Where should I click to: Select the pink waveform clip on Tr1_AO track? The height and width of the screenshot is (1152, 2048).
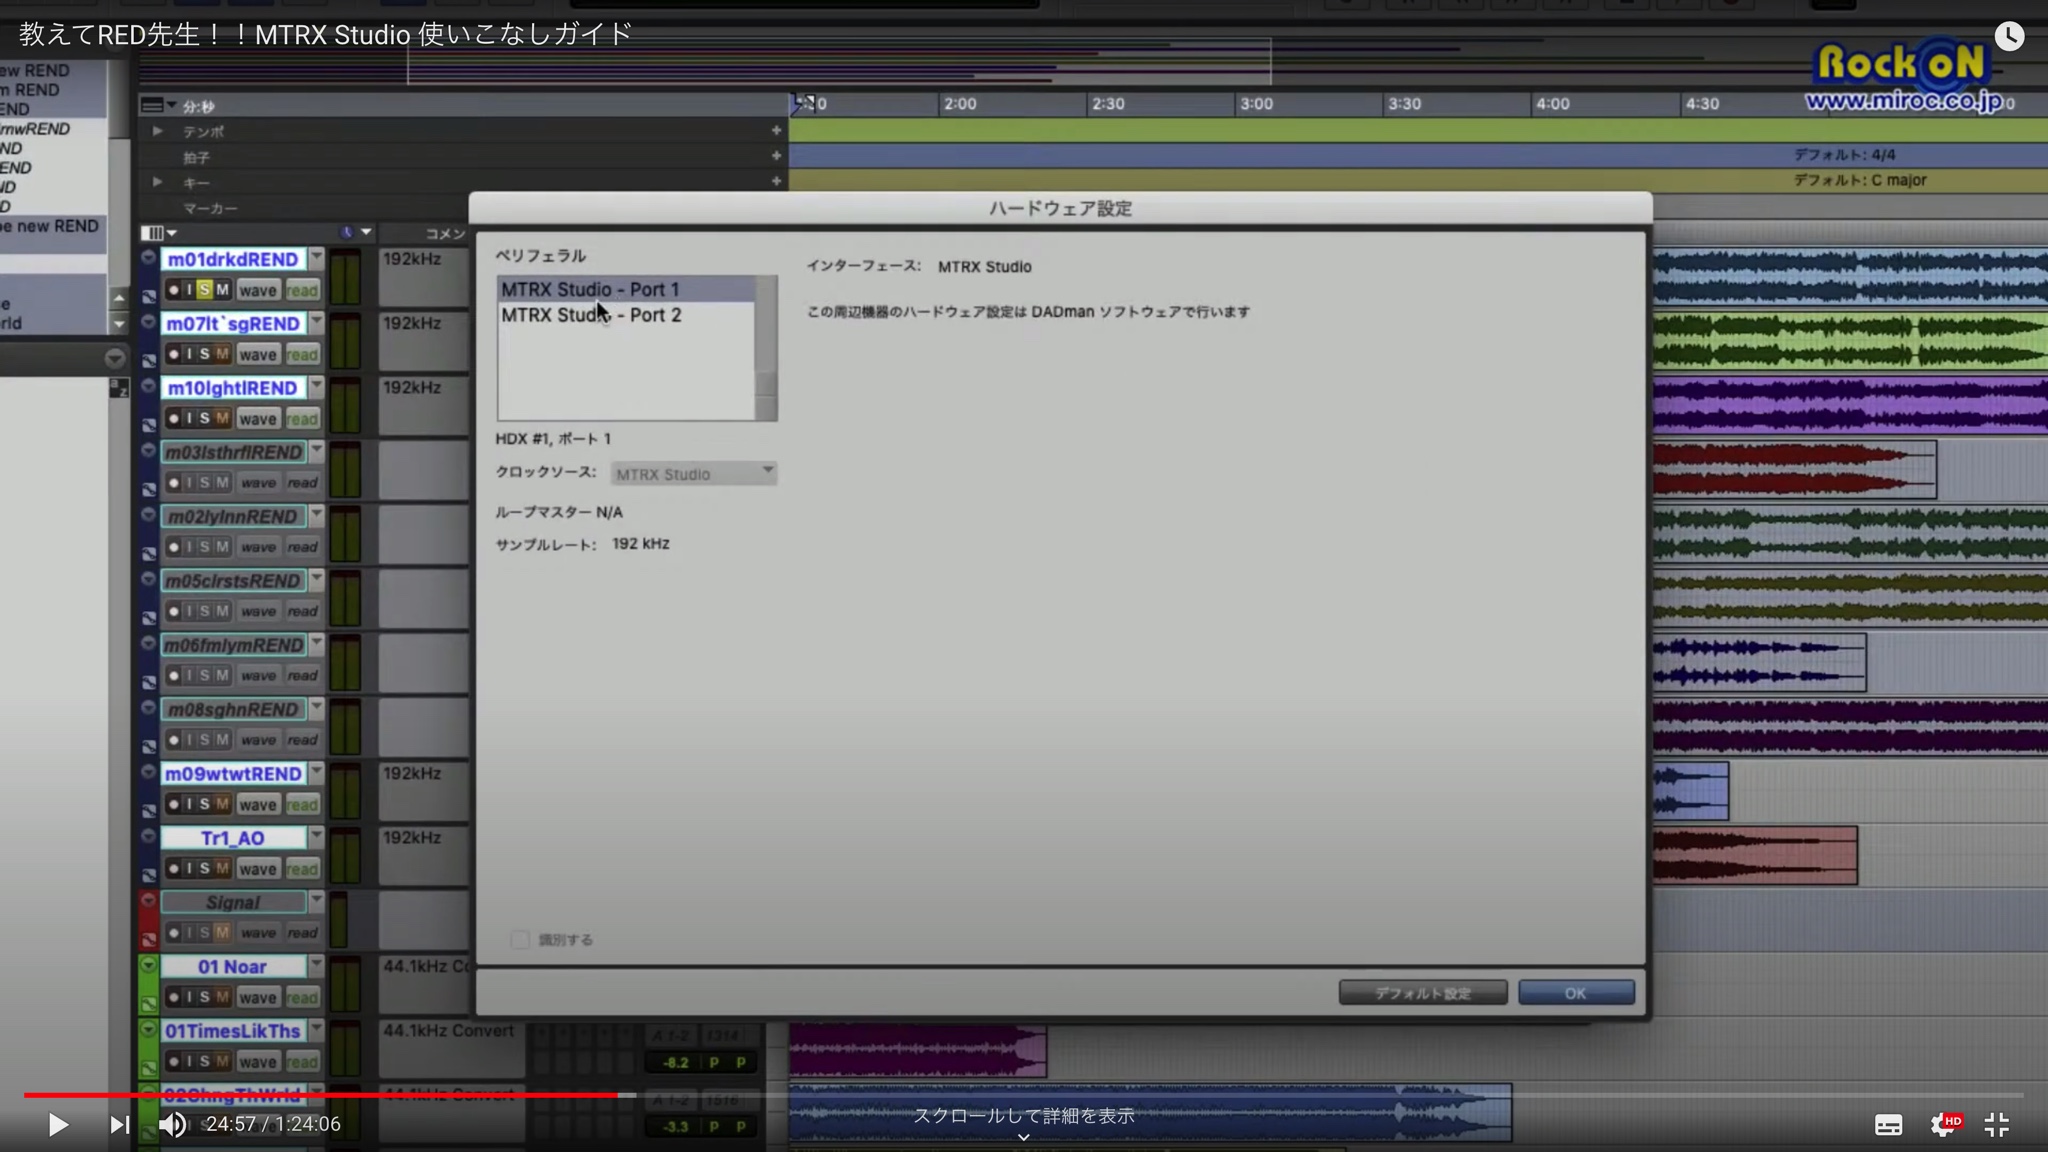click(x=1754, y=855)
